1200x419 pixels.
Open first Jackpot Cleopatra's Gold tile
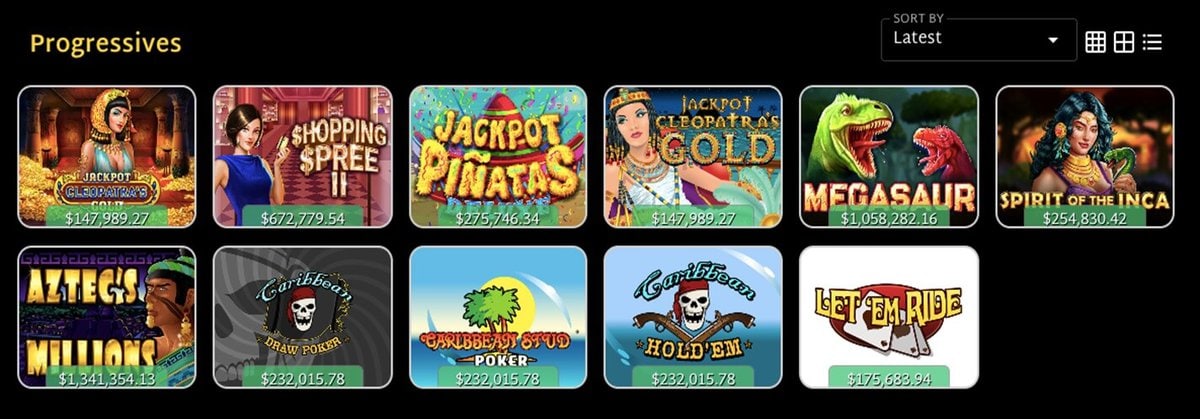[107, 157]
